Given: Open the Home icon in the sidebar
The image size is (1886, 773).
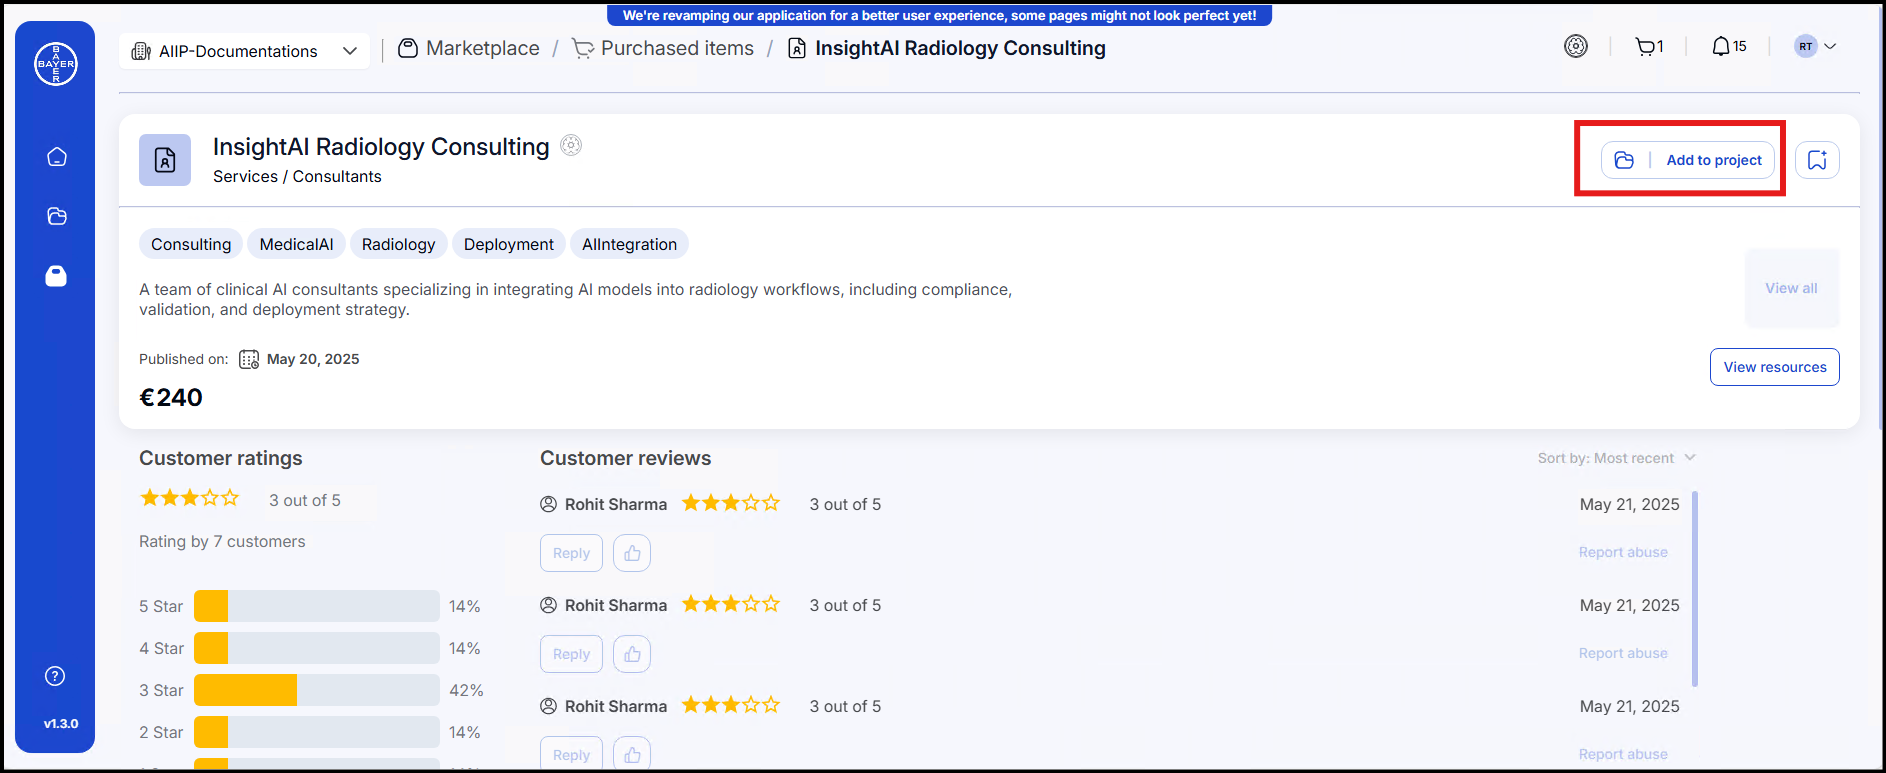Looking at the screenshot, I should (x=57, y=157).
